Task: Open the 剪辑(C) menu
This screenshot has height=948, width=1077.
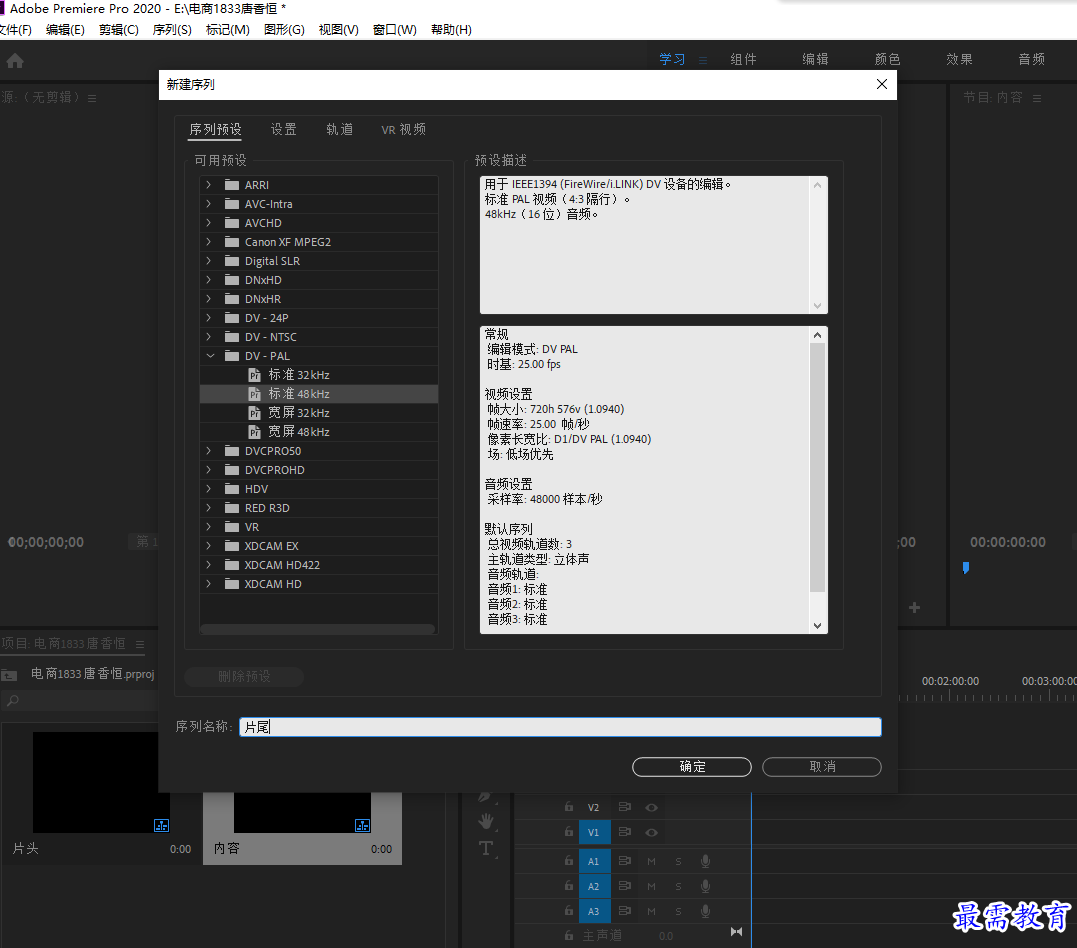Action: (x=118, y=30)
